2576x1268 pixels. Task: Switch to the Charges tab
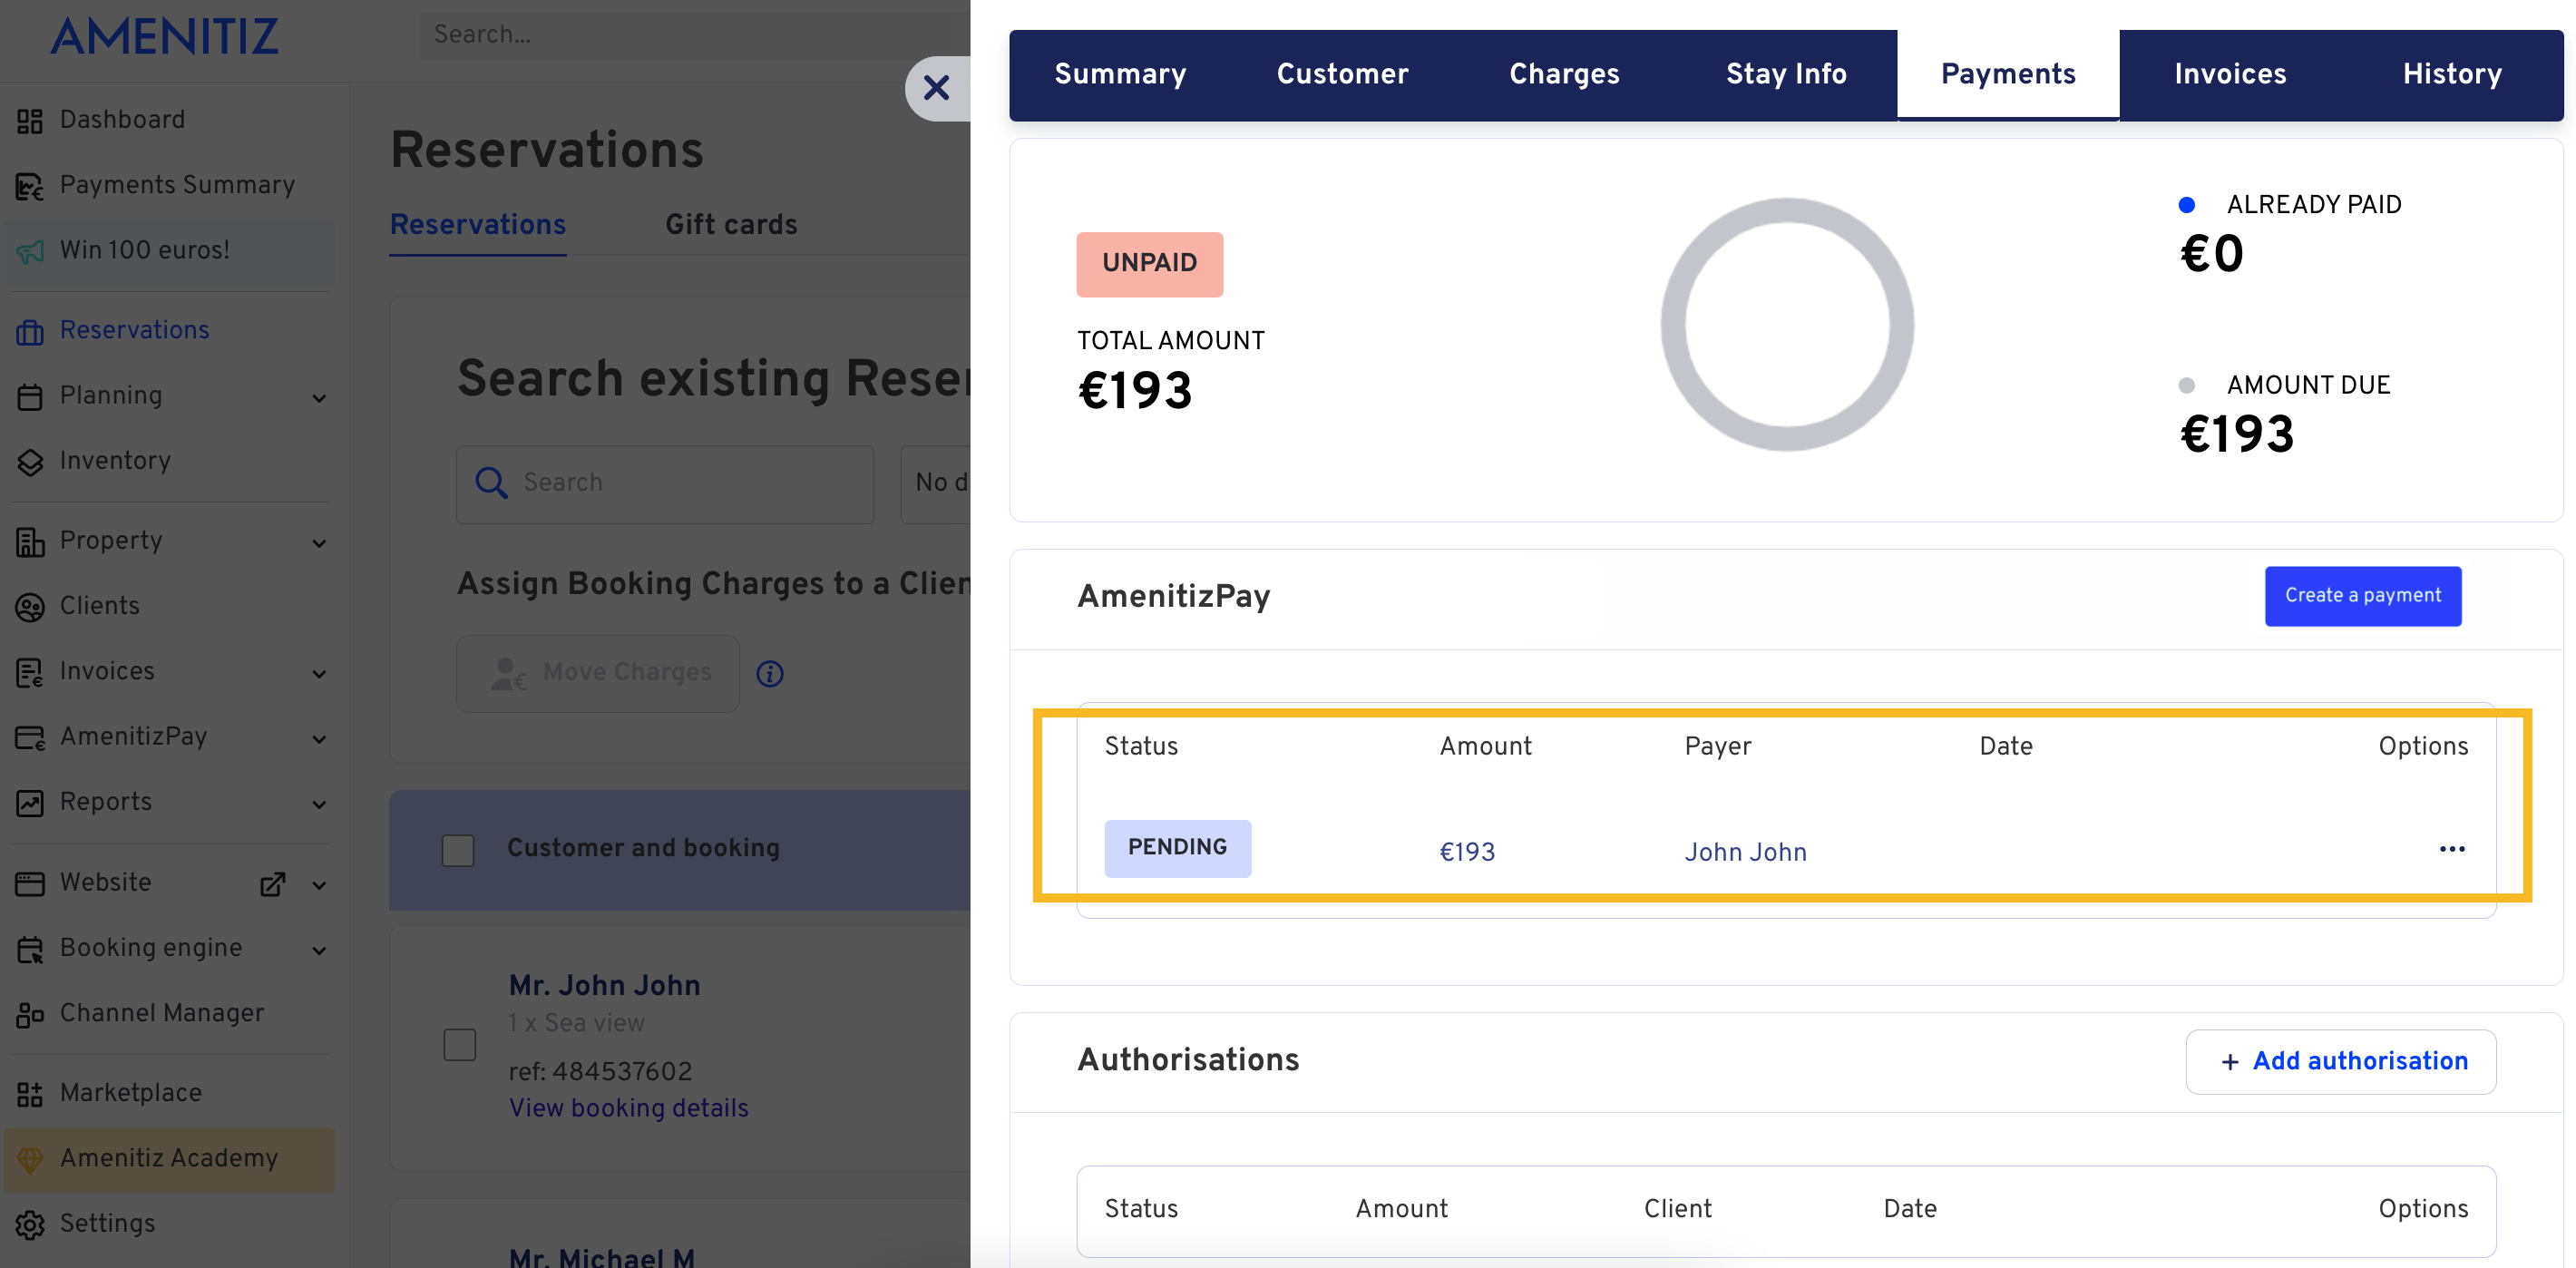(1564, 75)
